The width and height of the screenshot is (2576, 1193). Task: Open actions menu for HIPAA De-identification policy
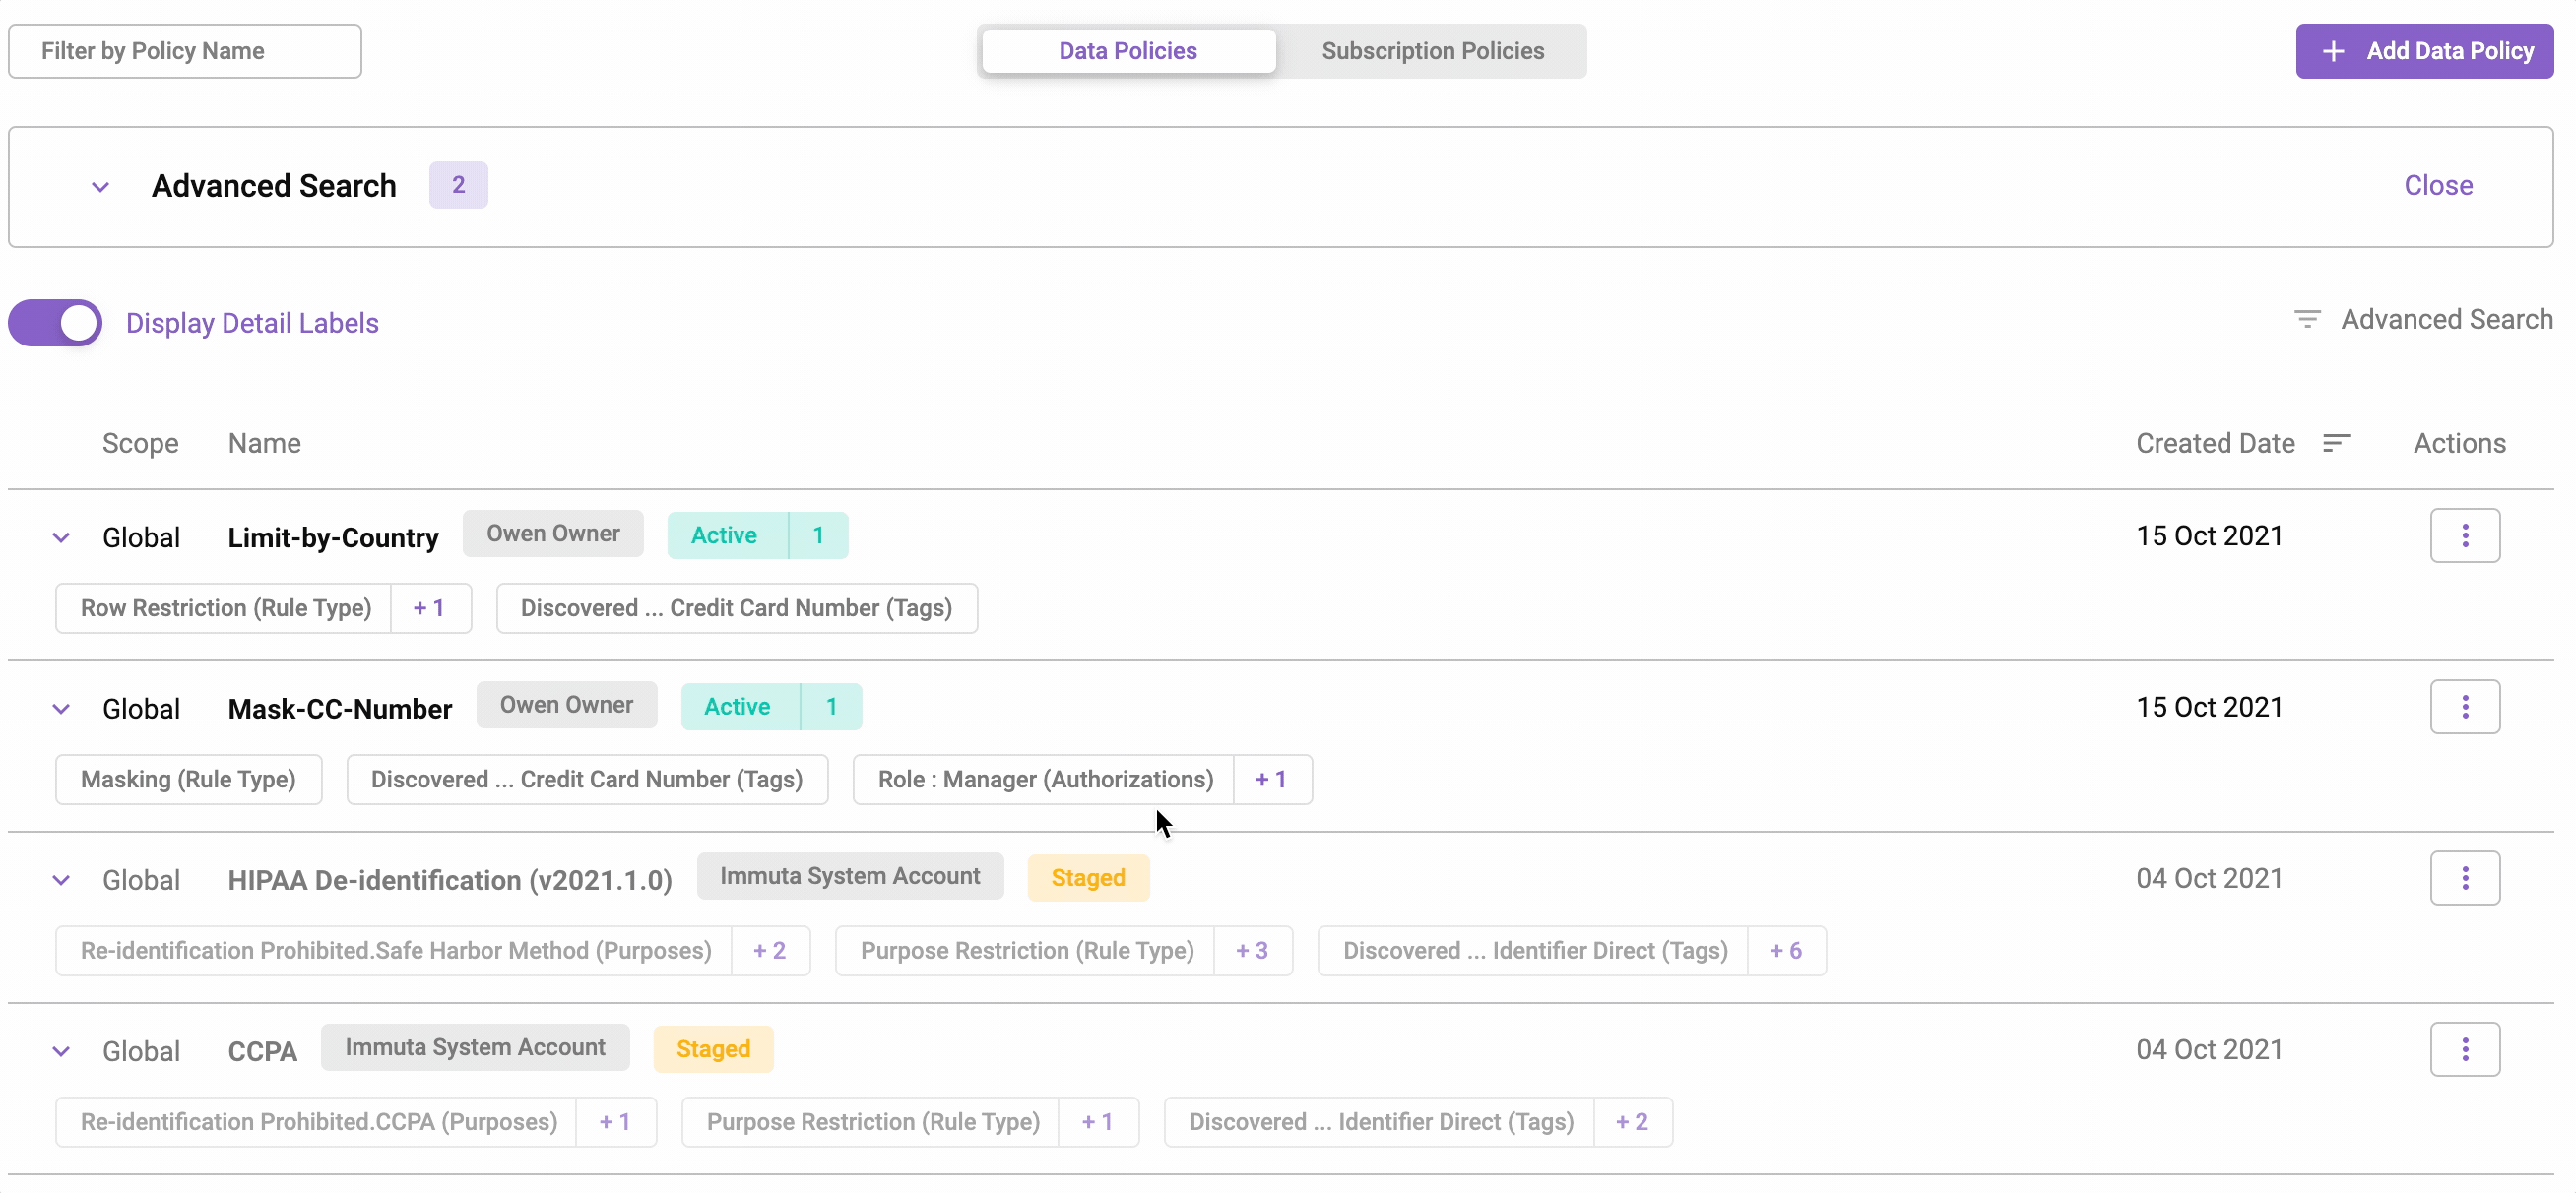point(2464,878)
